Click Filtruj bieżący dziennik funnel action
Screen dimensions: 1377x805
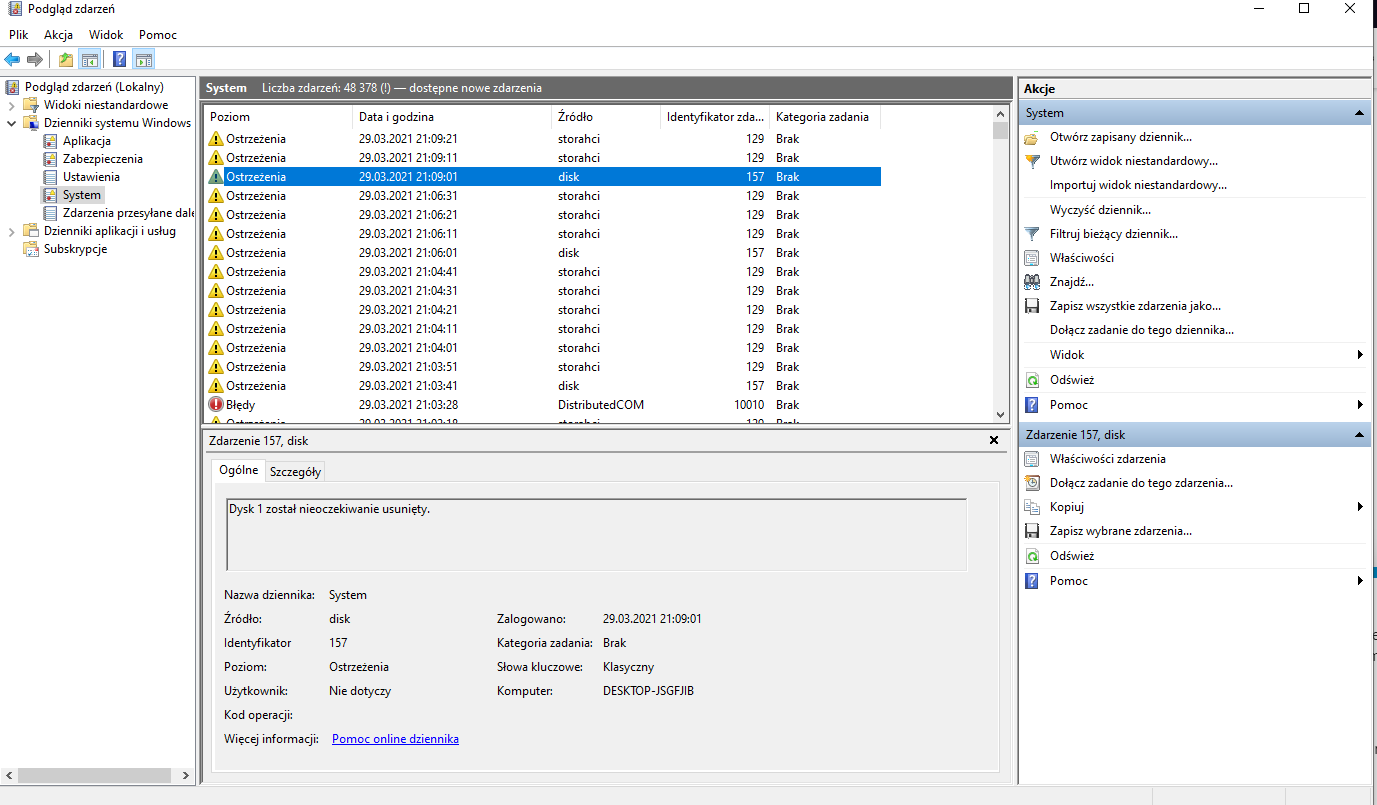click(x=1113, y=234)
